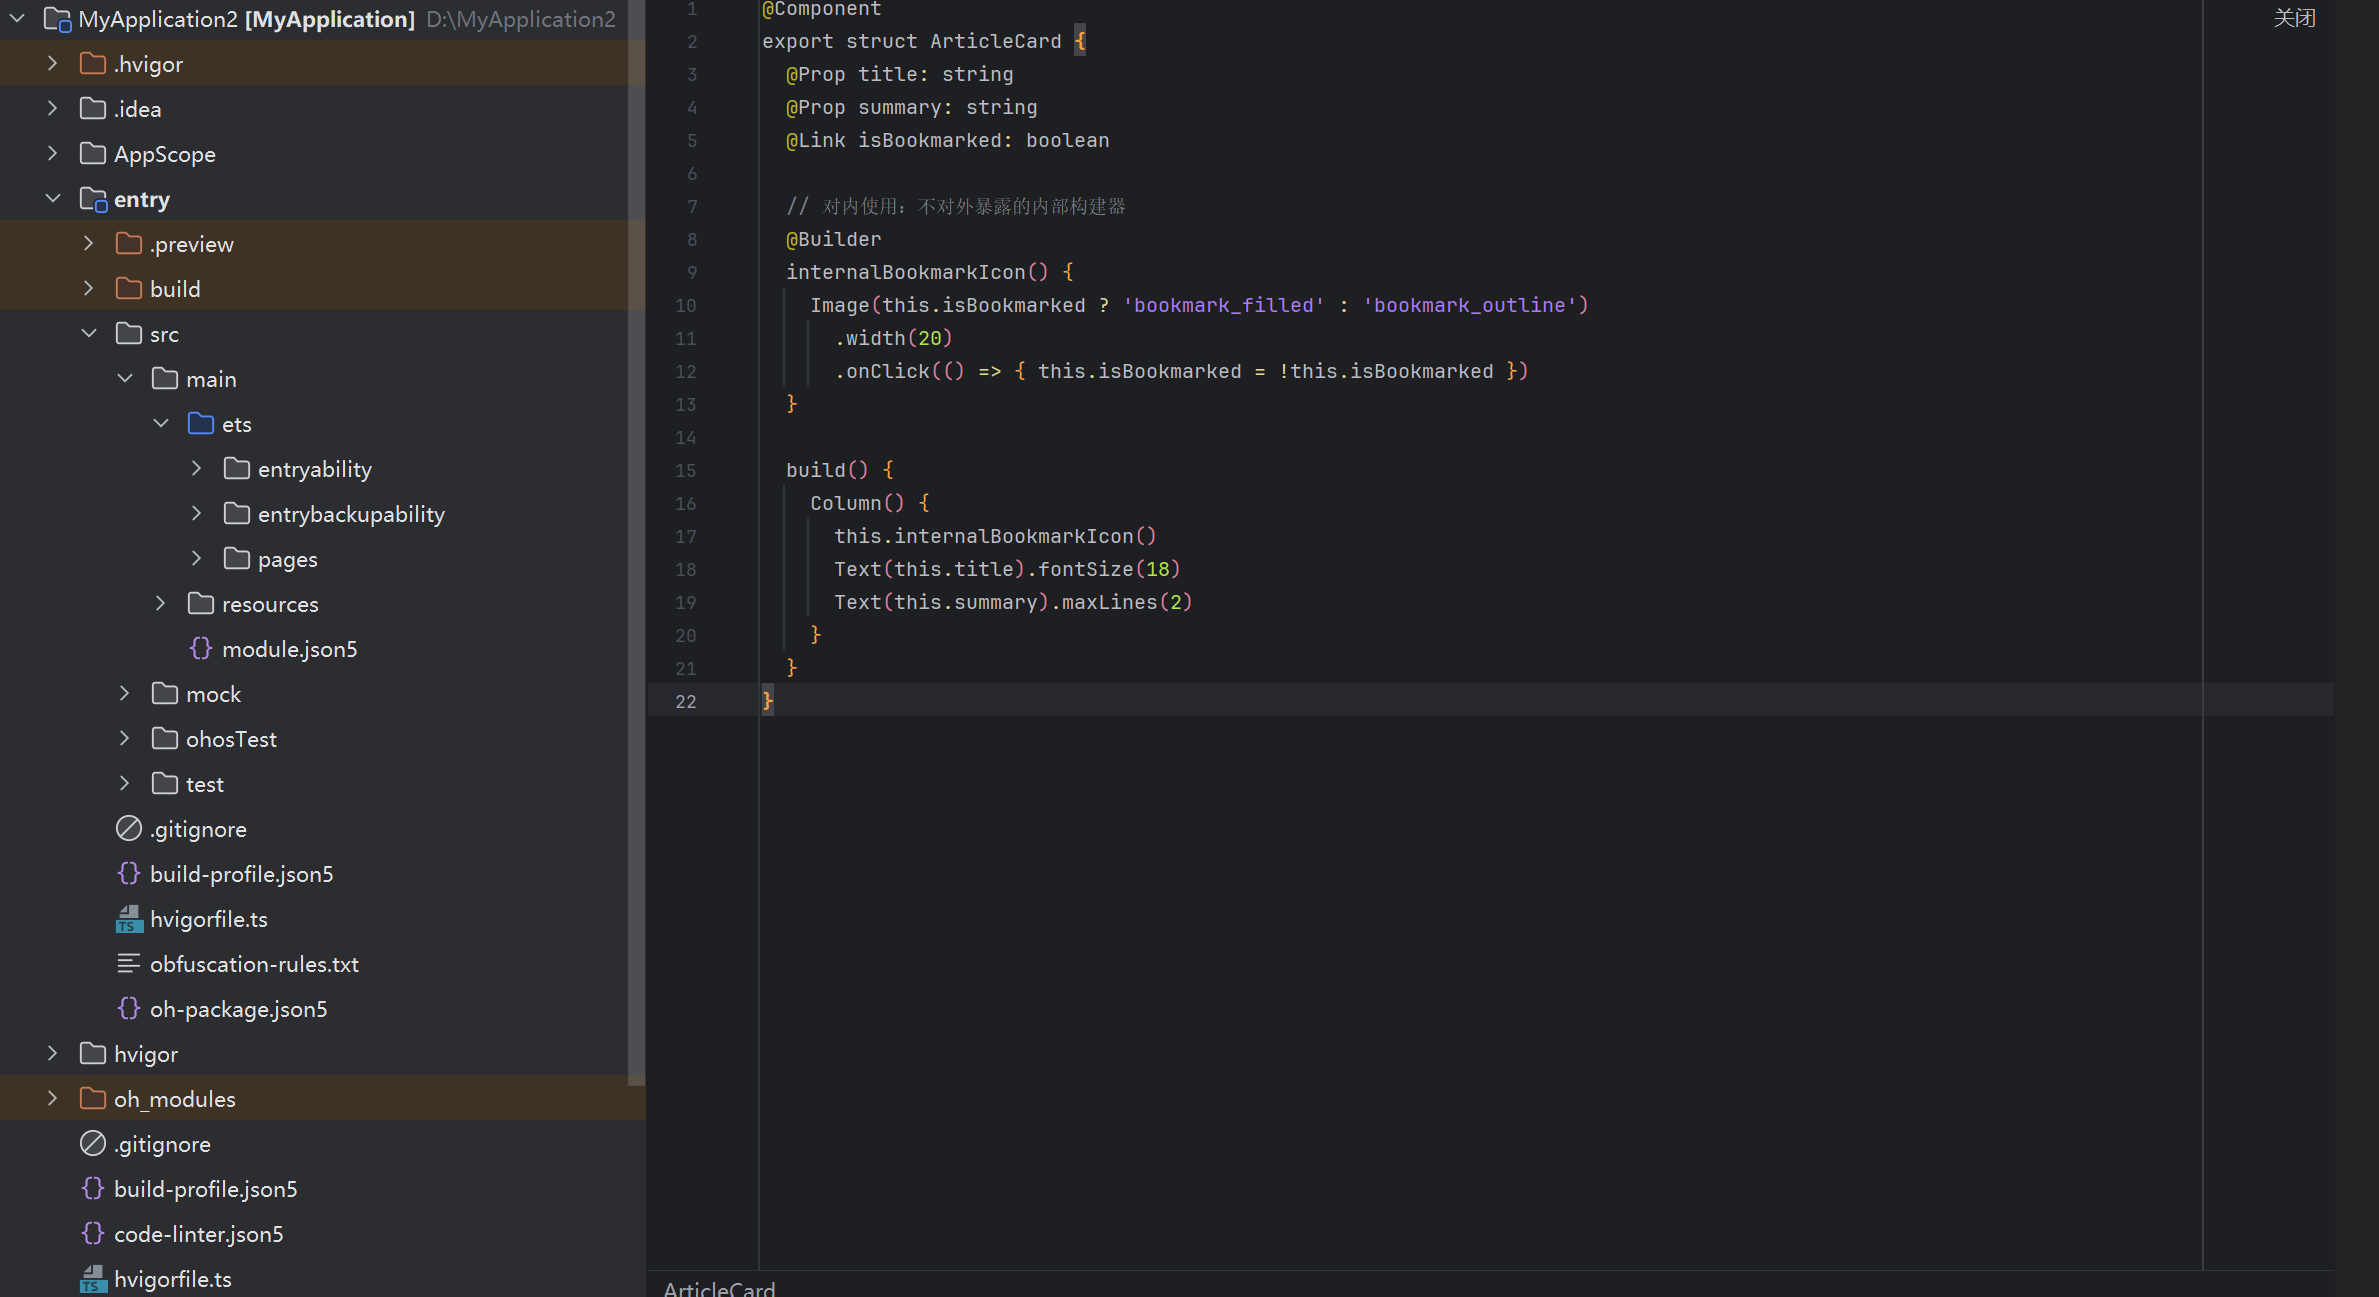
Task: Click Text(this.summary).maxLines(2) line
Action: click(1013, 602)
